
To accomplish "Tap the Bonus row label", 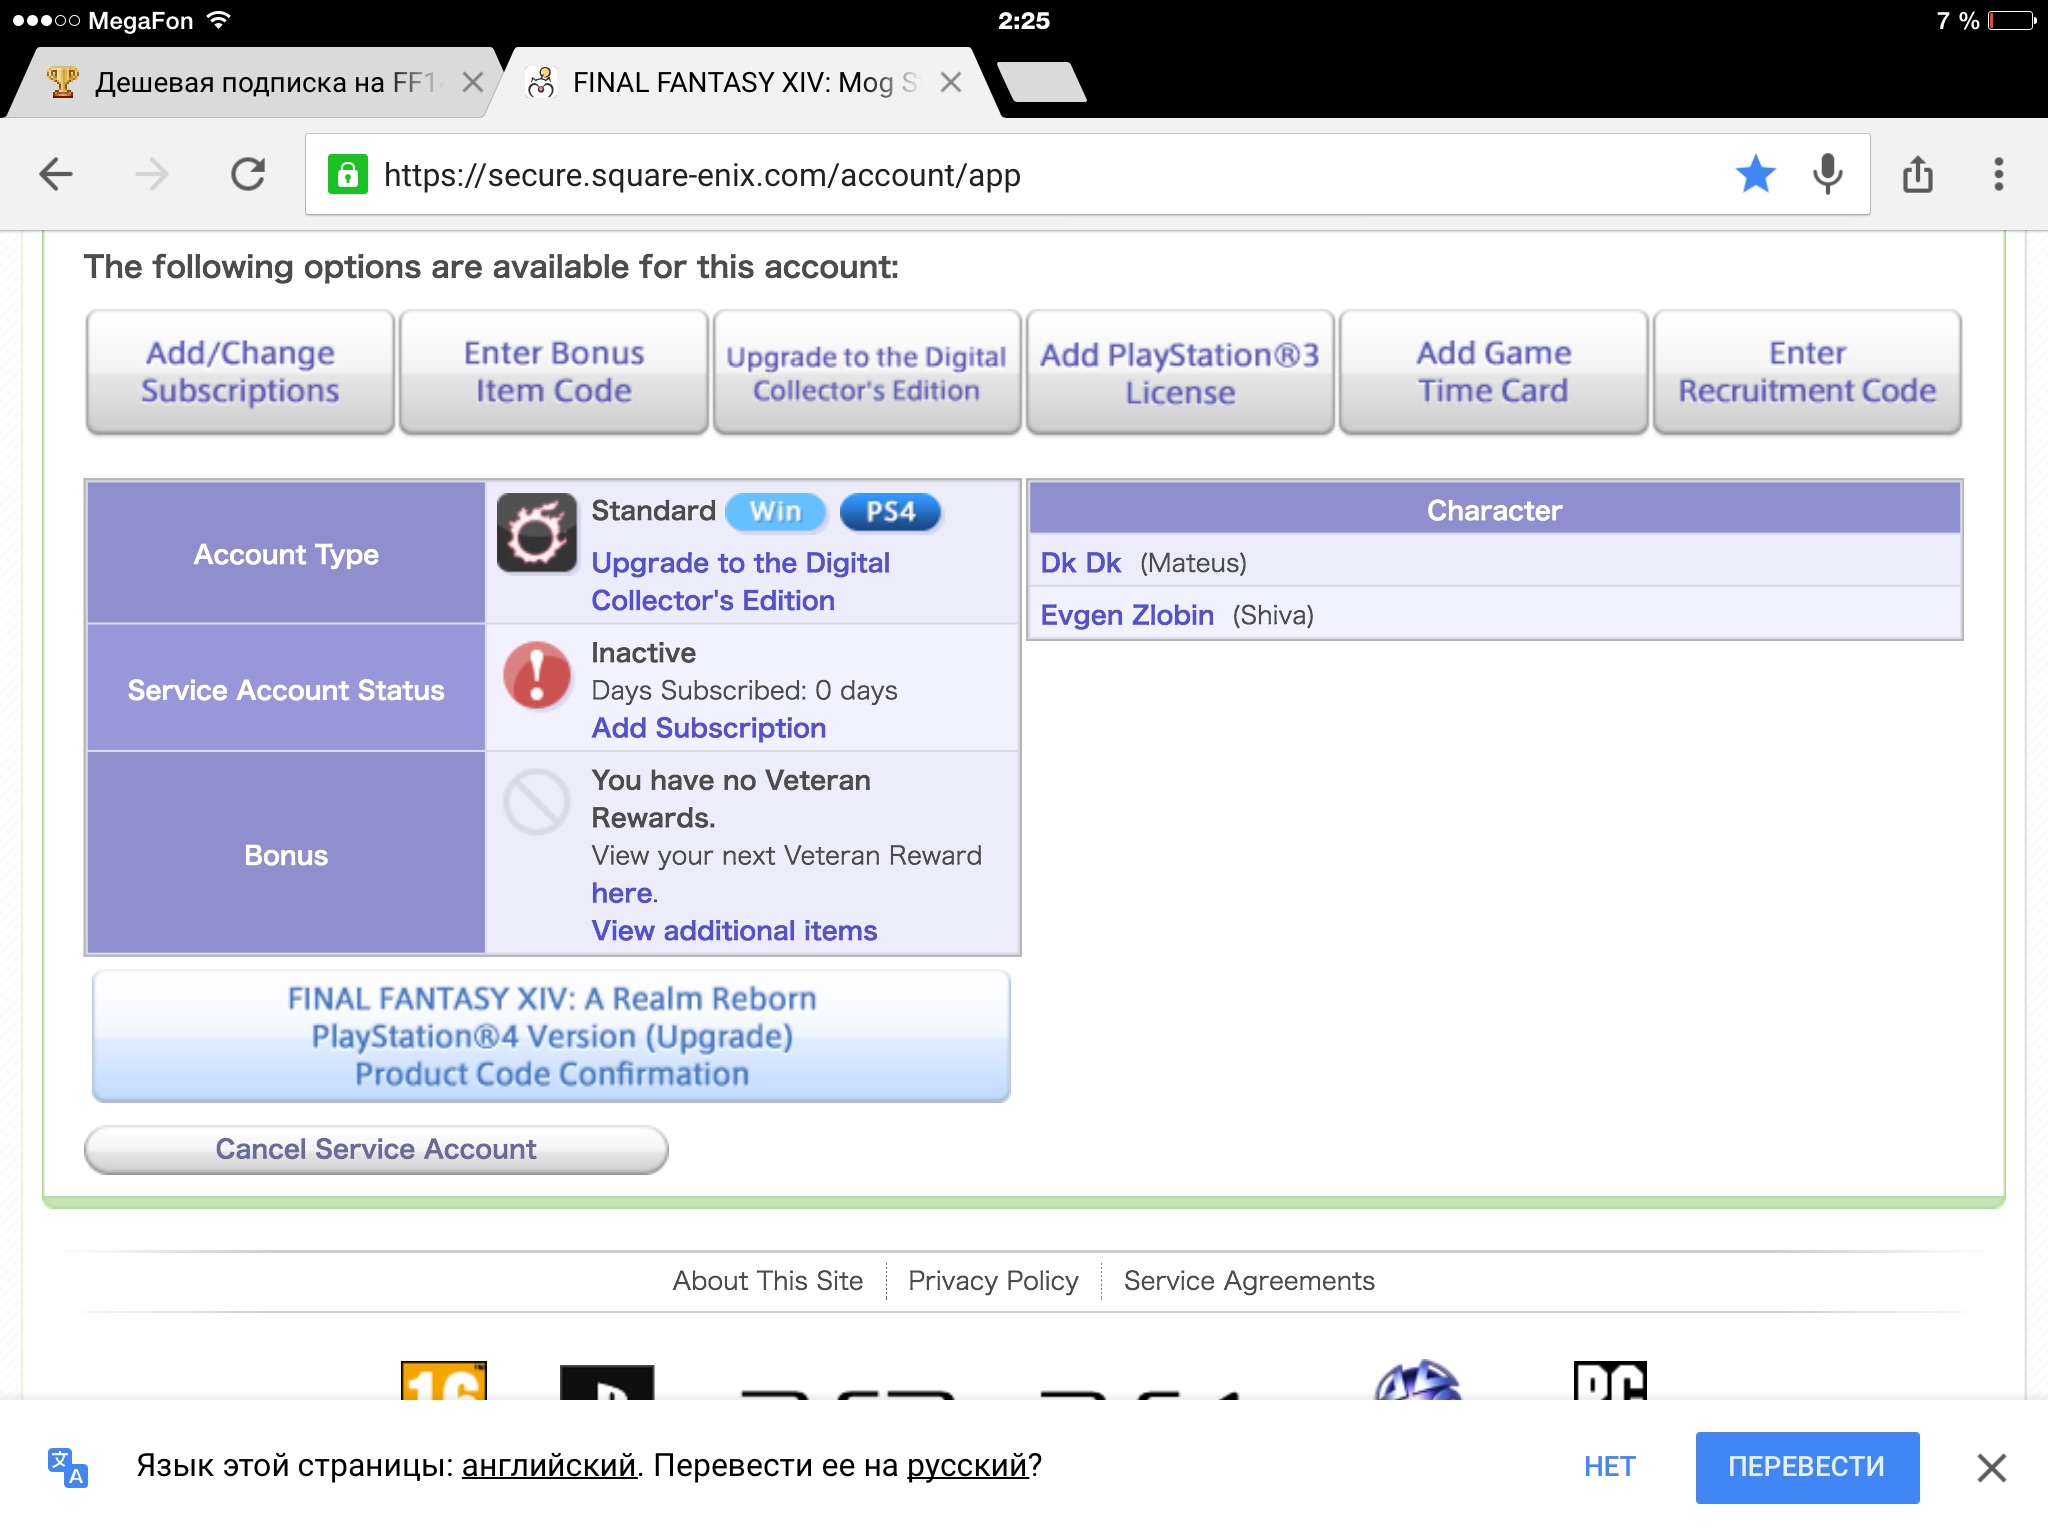I will (286, 855).
